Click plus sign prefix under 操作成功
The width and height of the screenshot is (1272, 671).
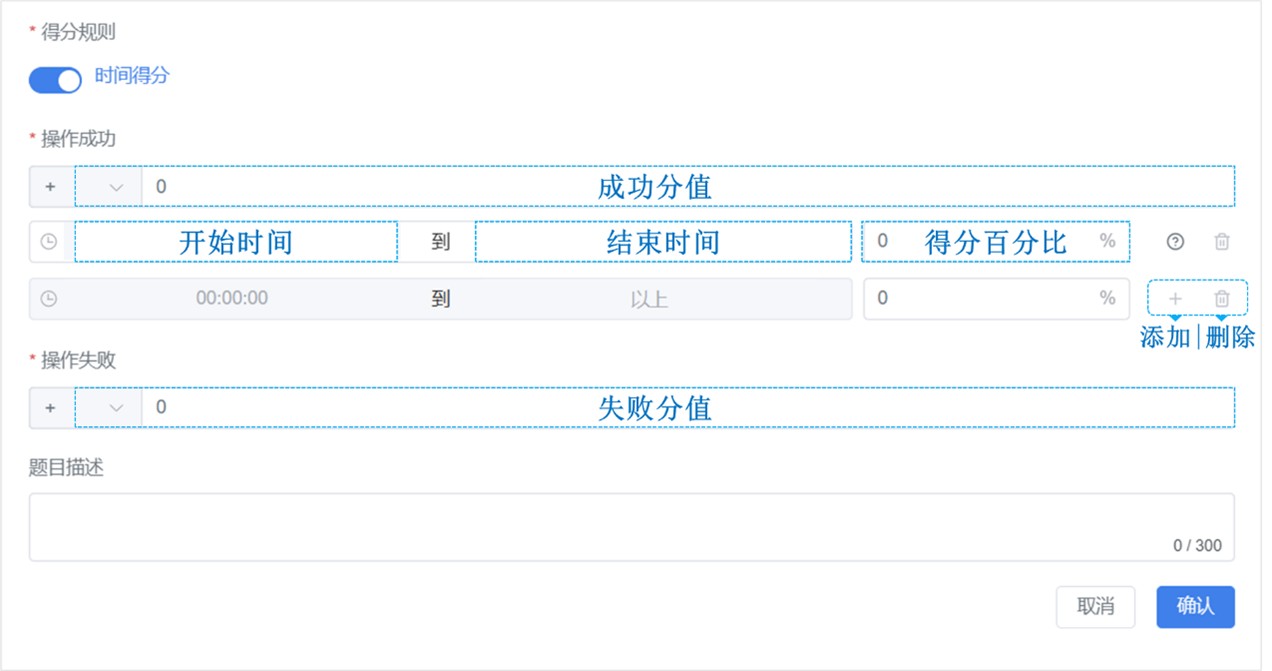click(x=50, y=187)
